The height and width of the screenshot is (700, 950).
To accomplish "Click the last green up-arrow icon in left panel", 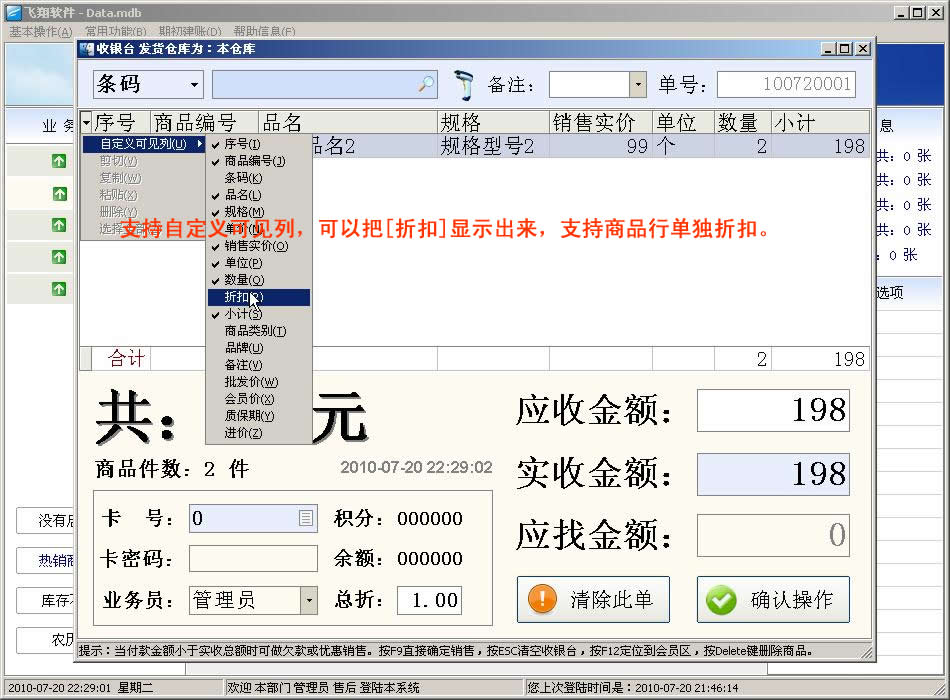I will click(x=59, y=289).
